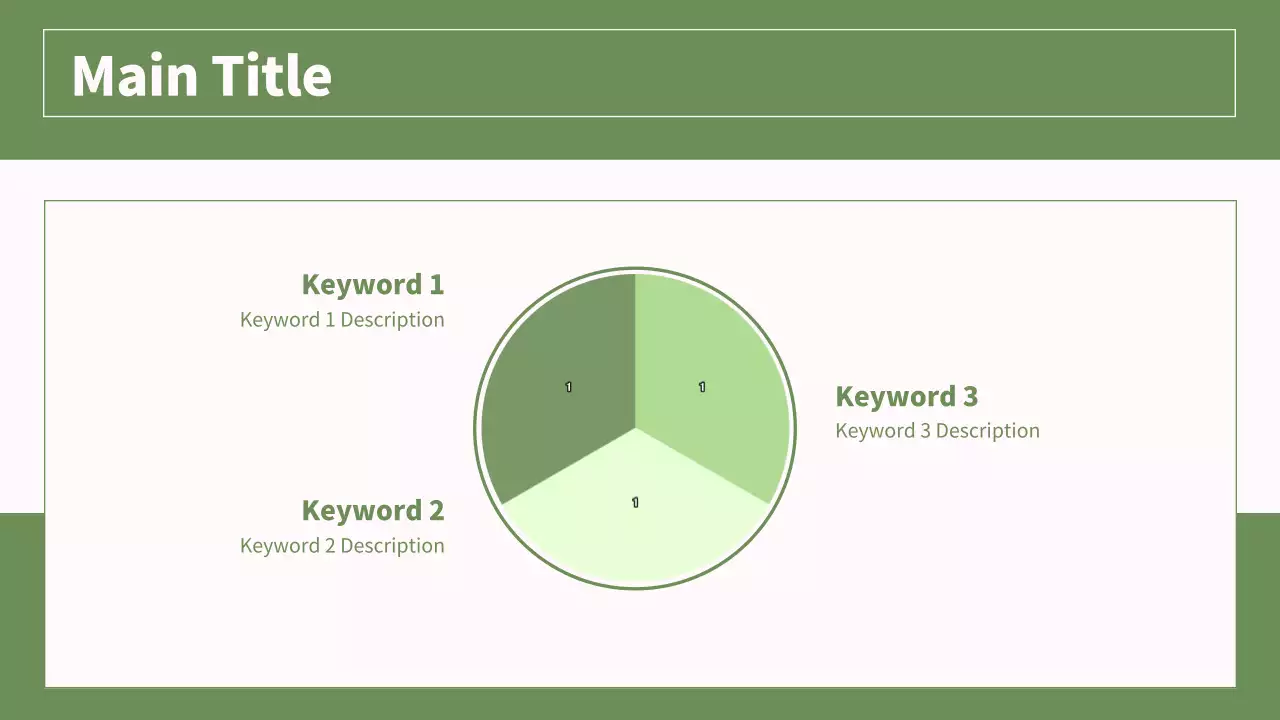Click the data label in the right slice
Viewport: 1280px width, 720px height.
coord(702,387)
